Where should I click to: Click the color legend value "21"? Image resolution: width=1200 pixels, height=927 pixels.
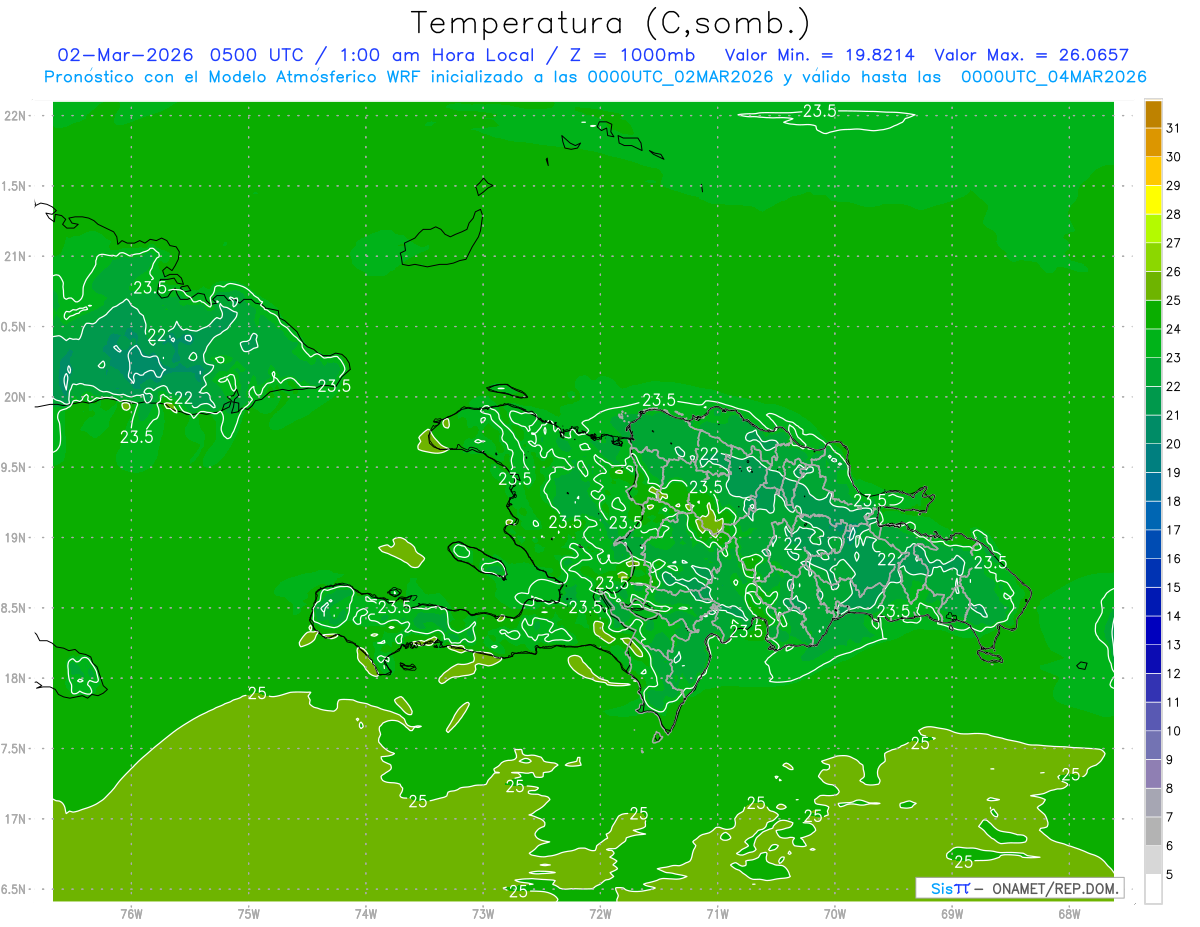[1174, 415]
